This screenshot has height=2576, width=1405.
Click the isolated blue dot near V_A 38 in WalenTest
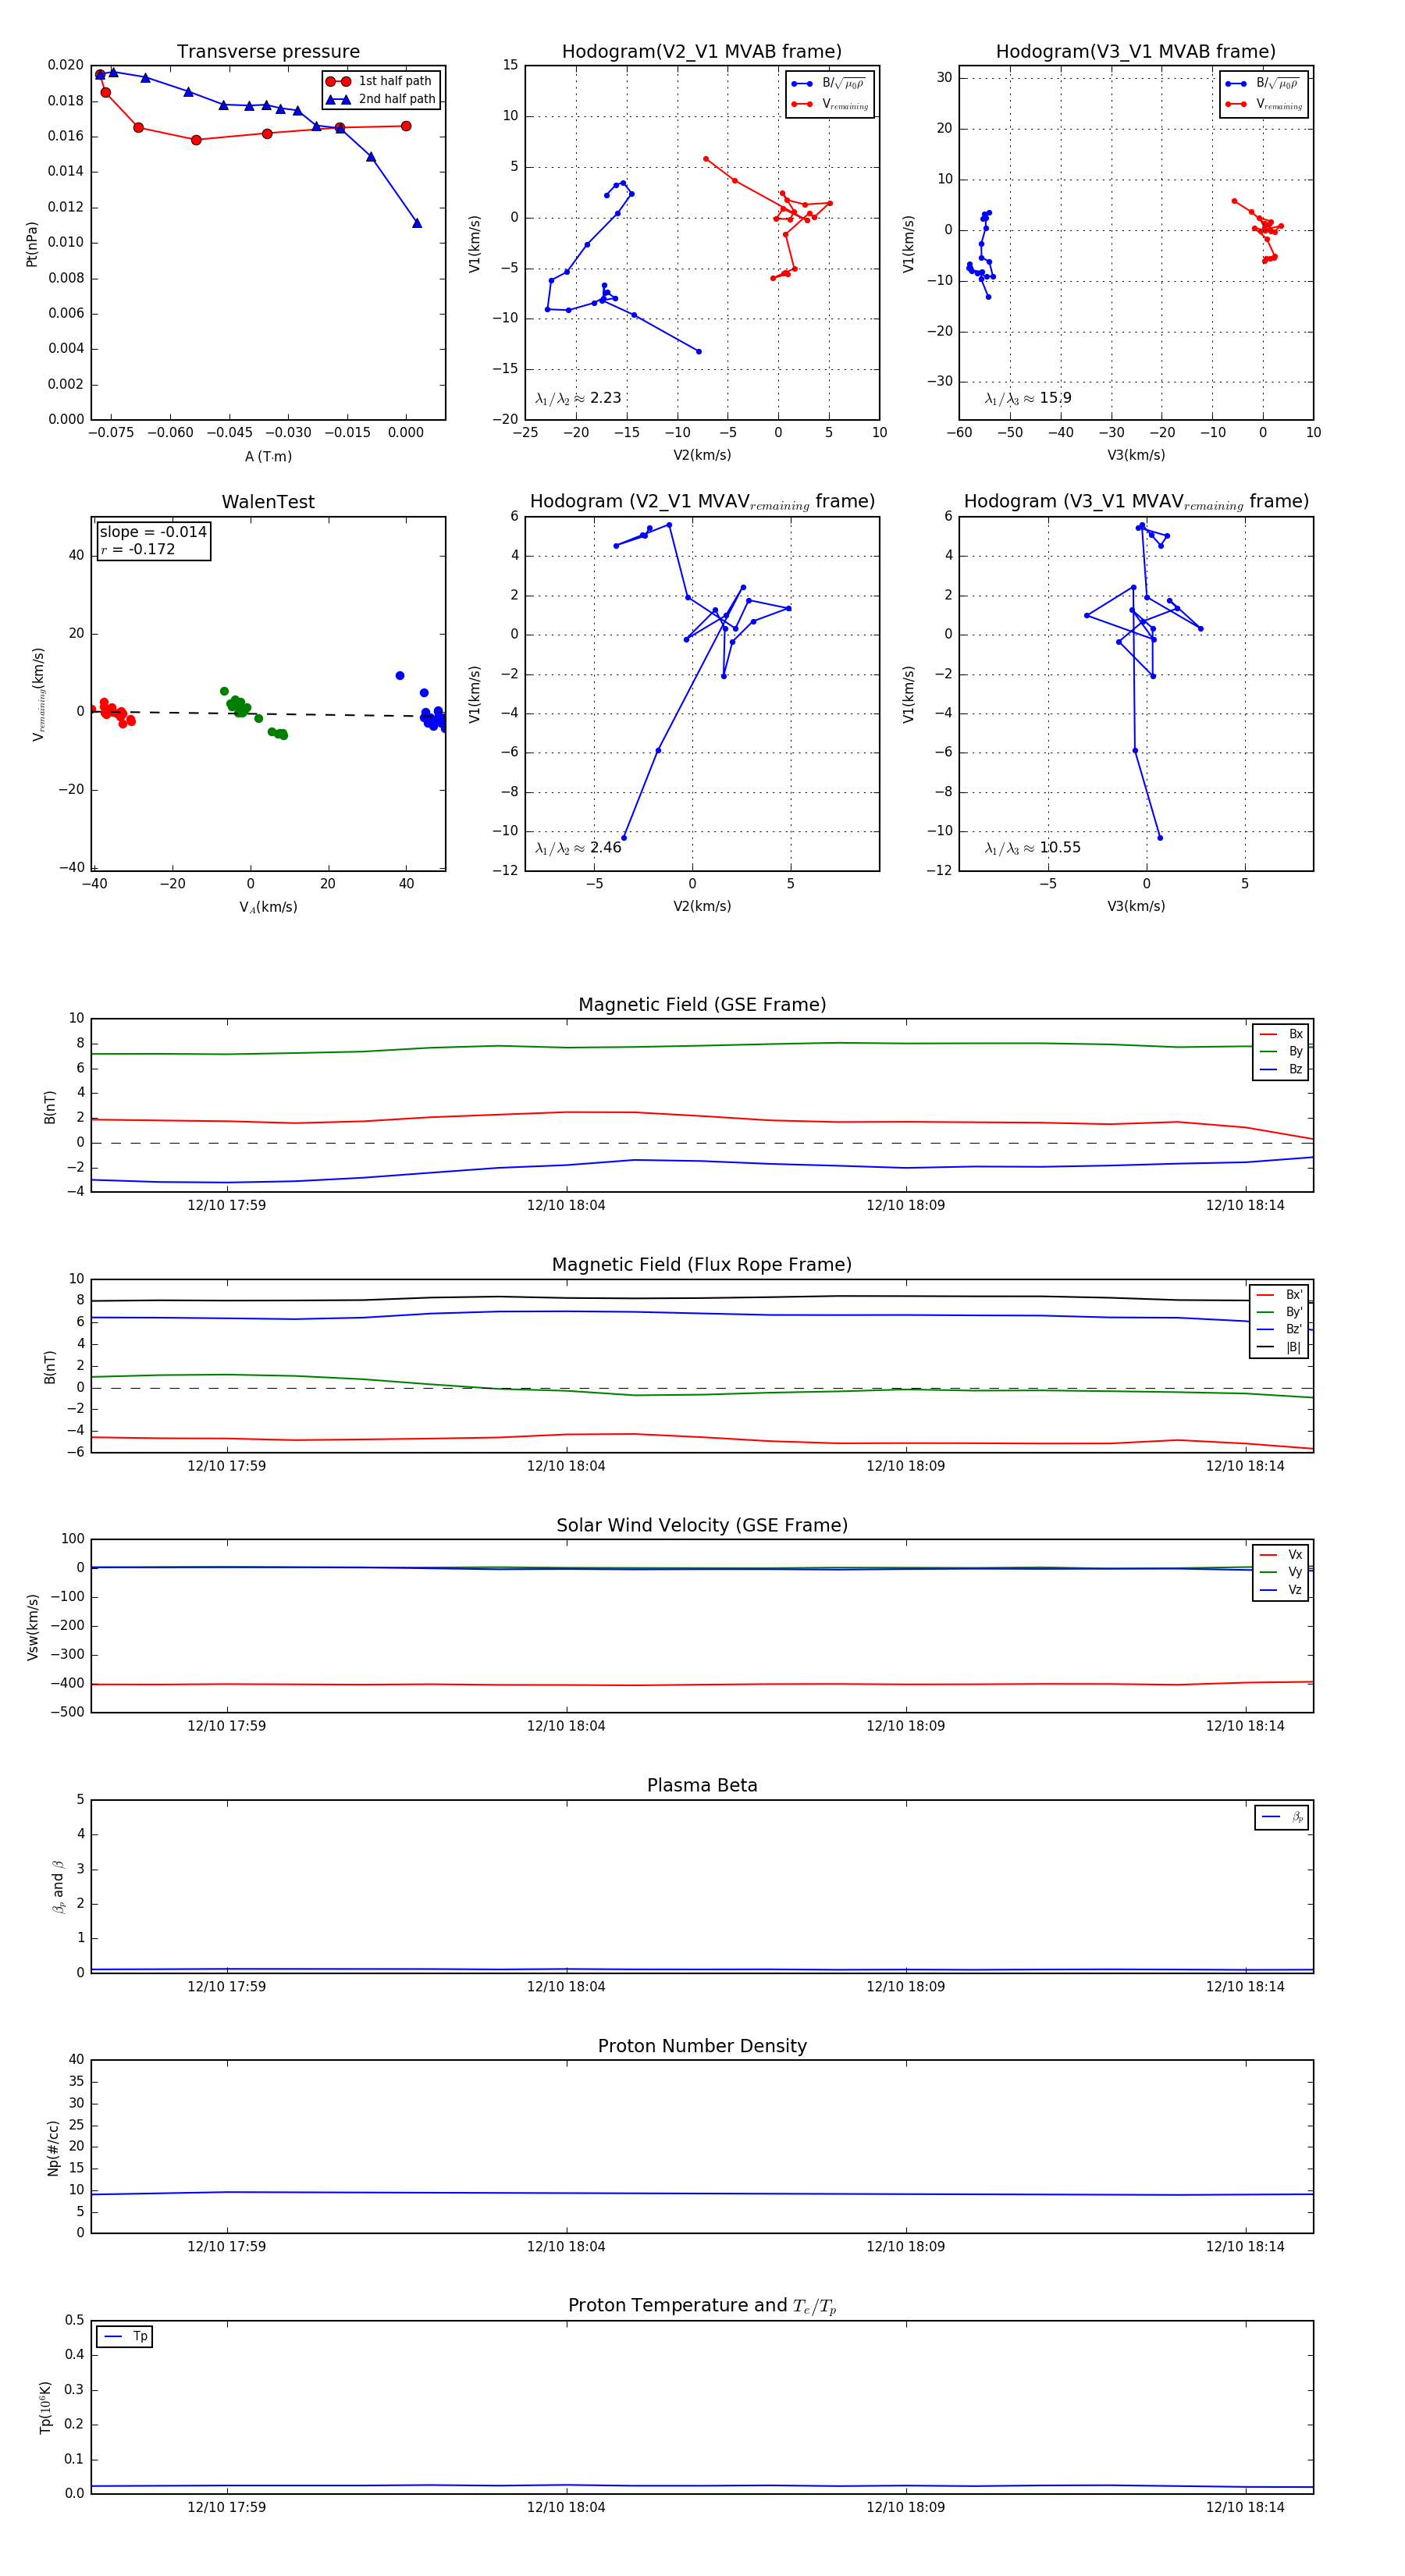400,676
